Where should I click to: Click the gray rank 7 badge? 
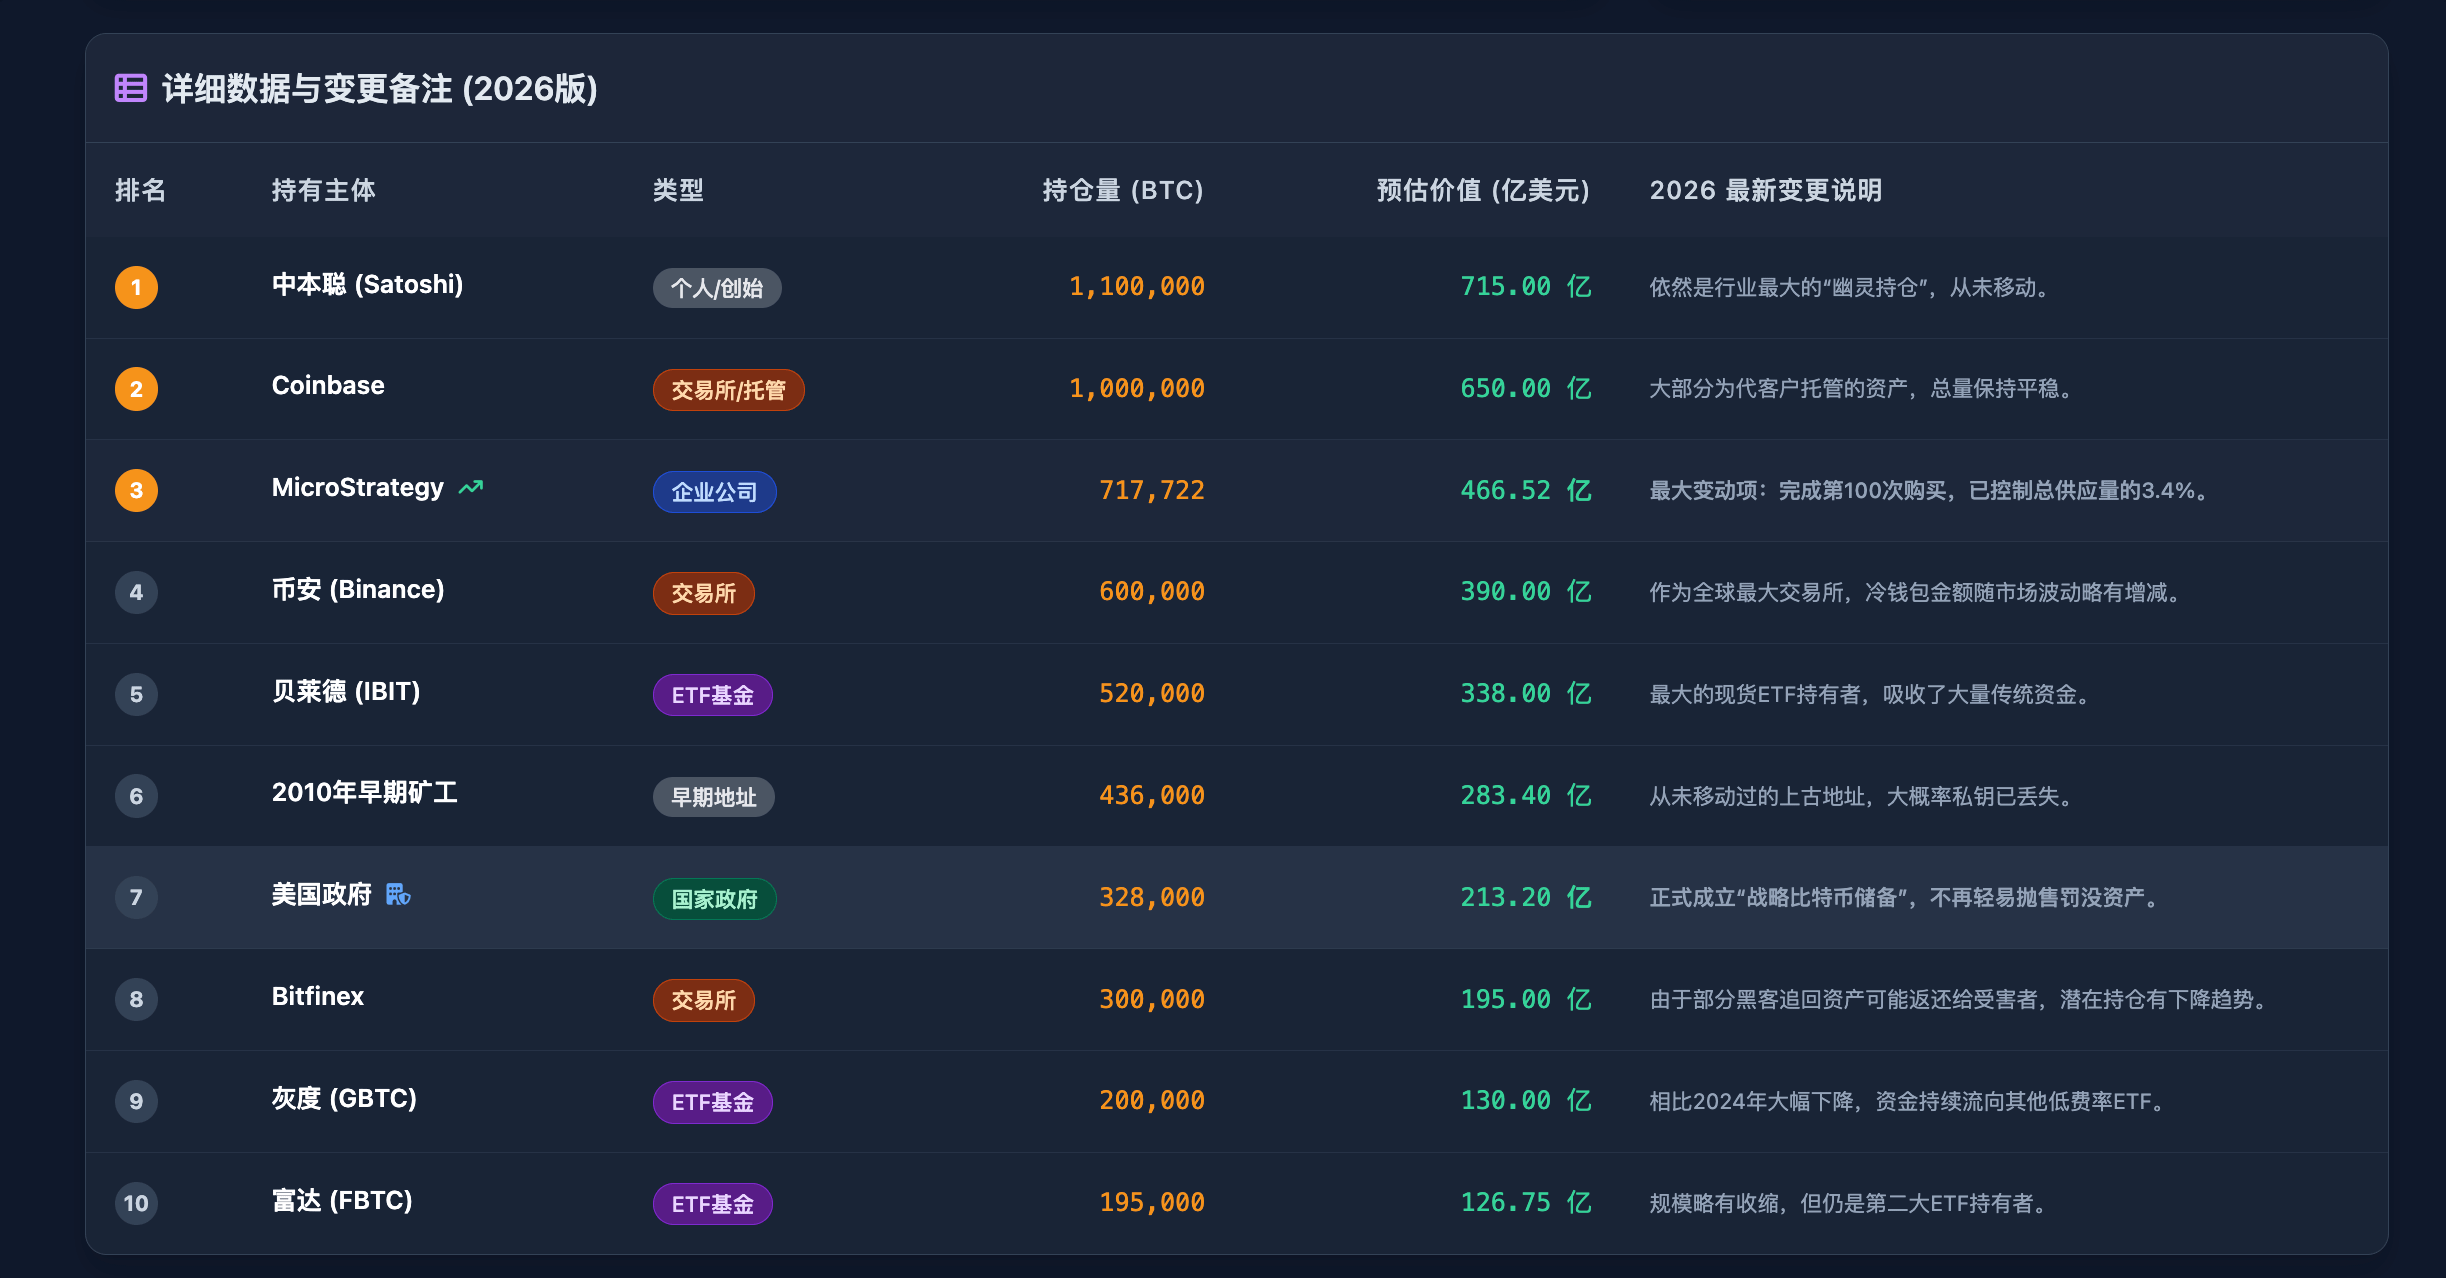pos(136,897)
